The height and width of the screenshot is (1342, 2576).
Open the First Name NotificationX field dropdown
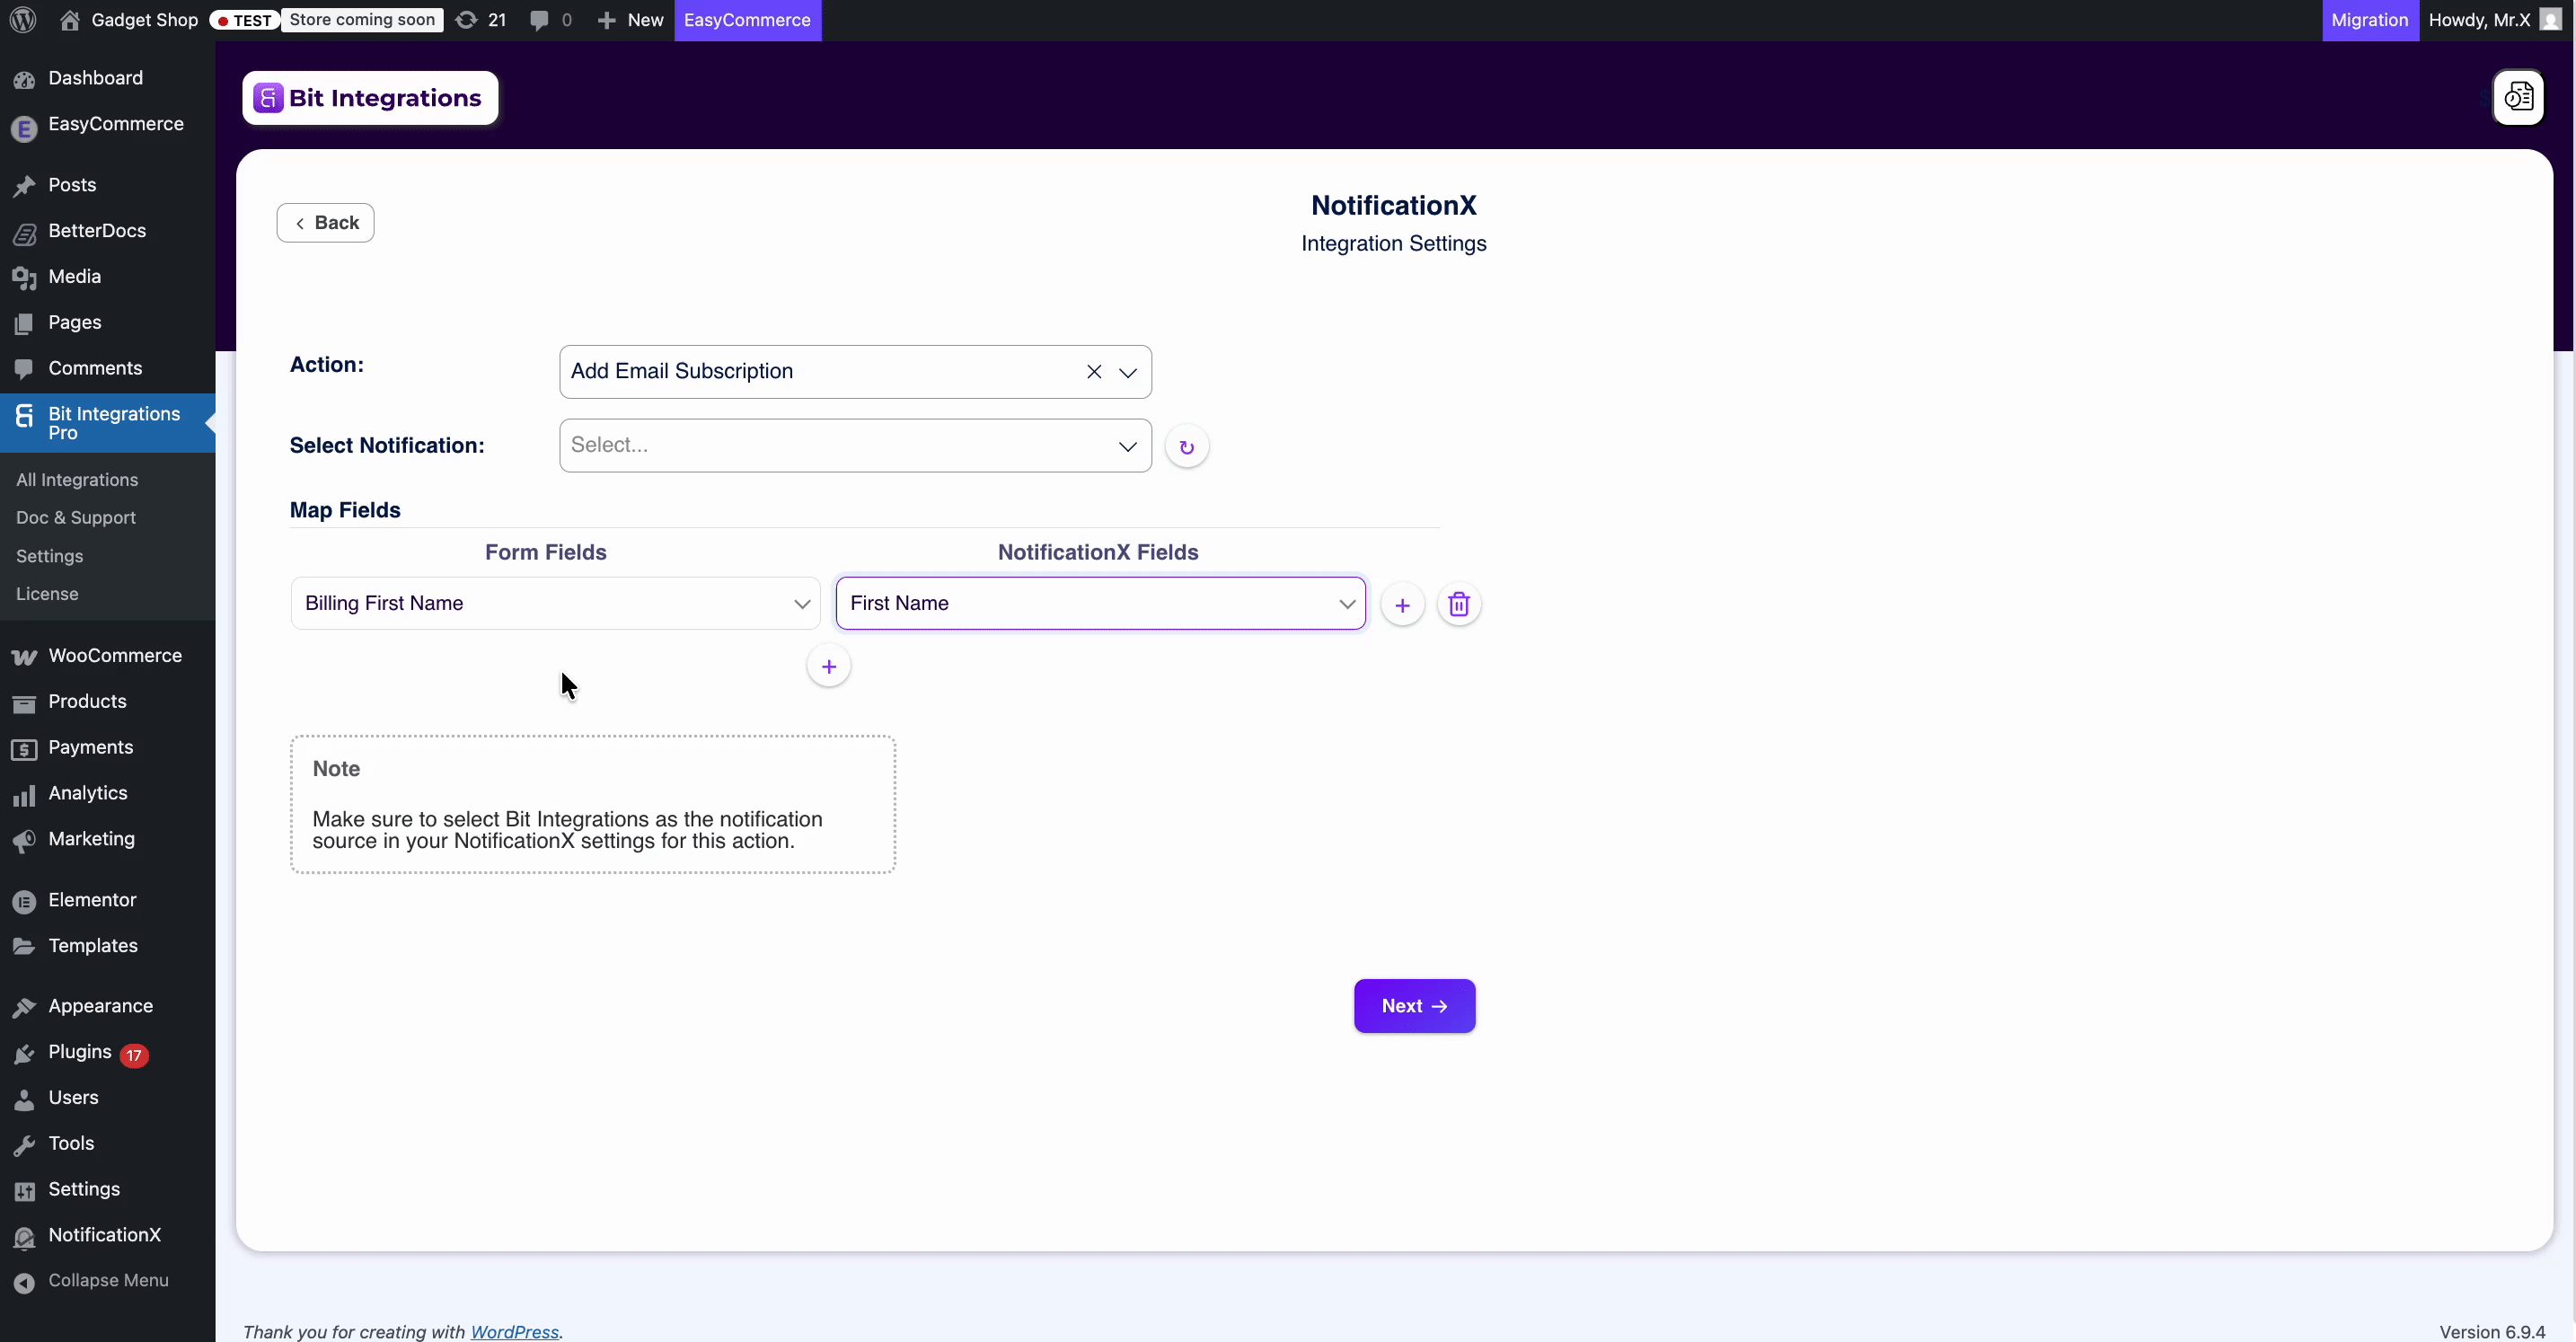click(1346, 603)
